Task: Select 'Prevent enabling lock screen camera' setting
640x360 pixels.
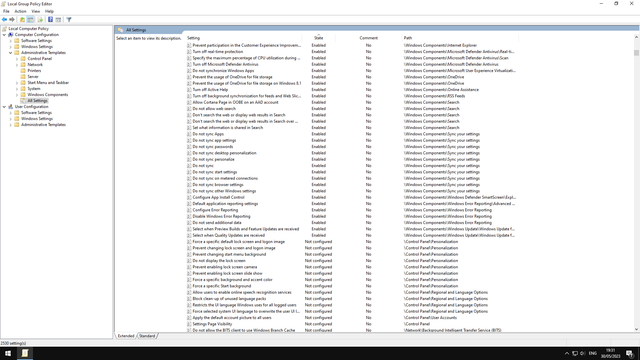Action: (224, 267)
